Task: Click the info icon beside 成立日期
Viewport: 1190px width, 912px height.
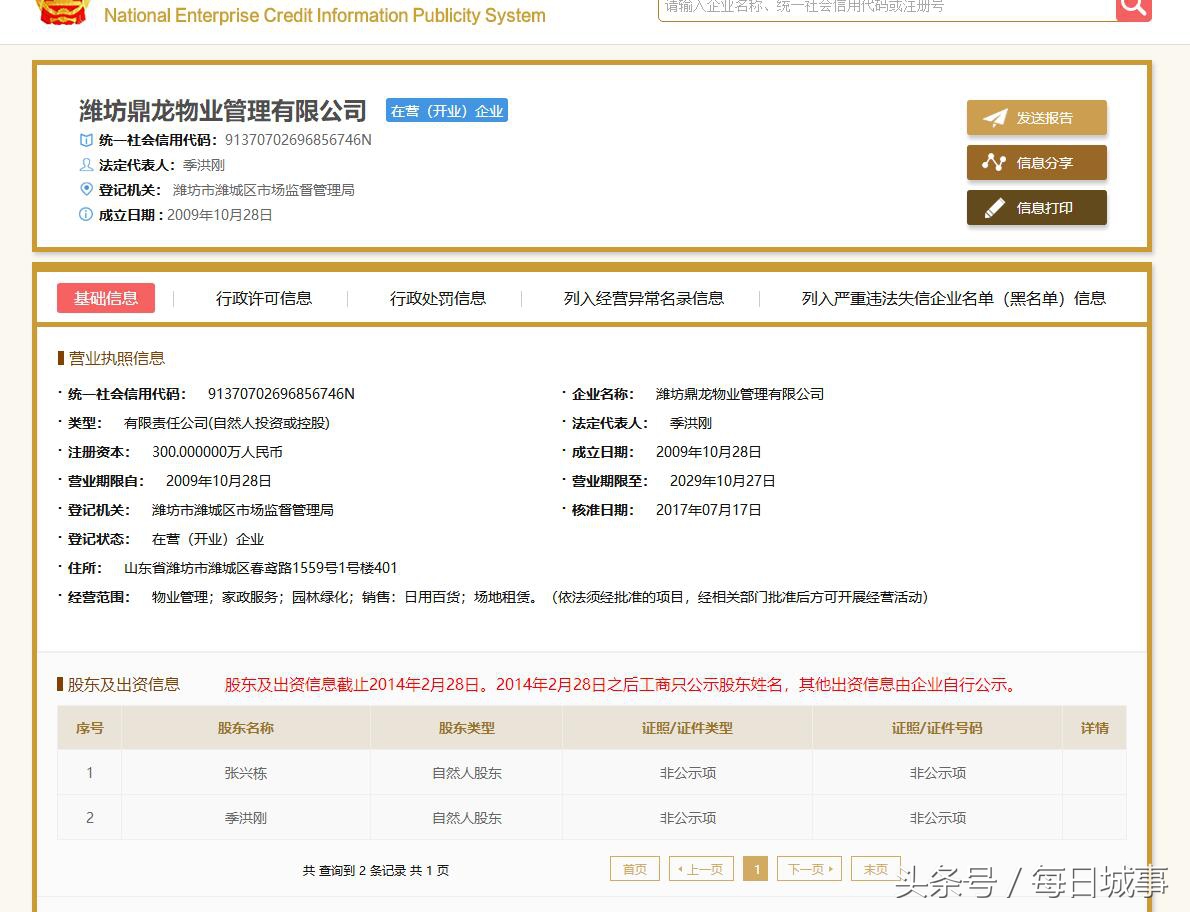Action: [85, 214]
